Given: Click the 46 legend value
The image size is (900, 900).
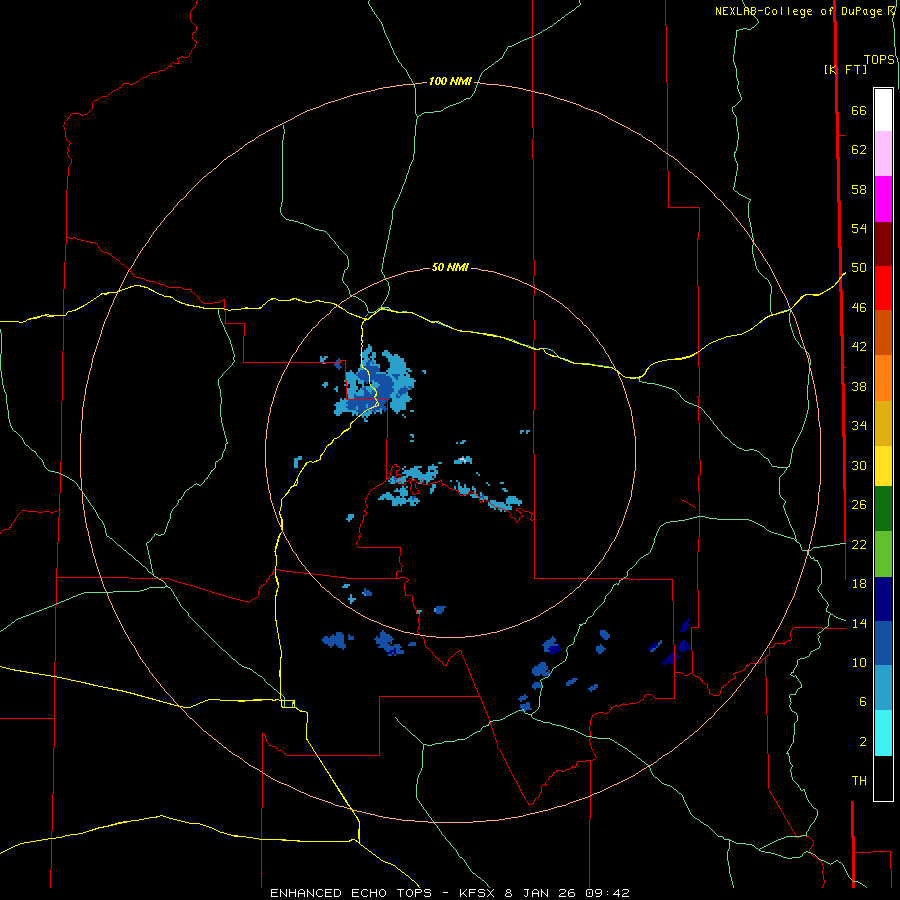Looking at the screenshot, I should point(859,307).
